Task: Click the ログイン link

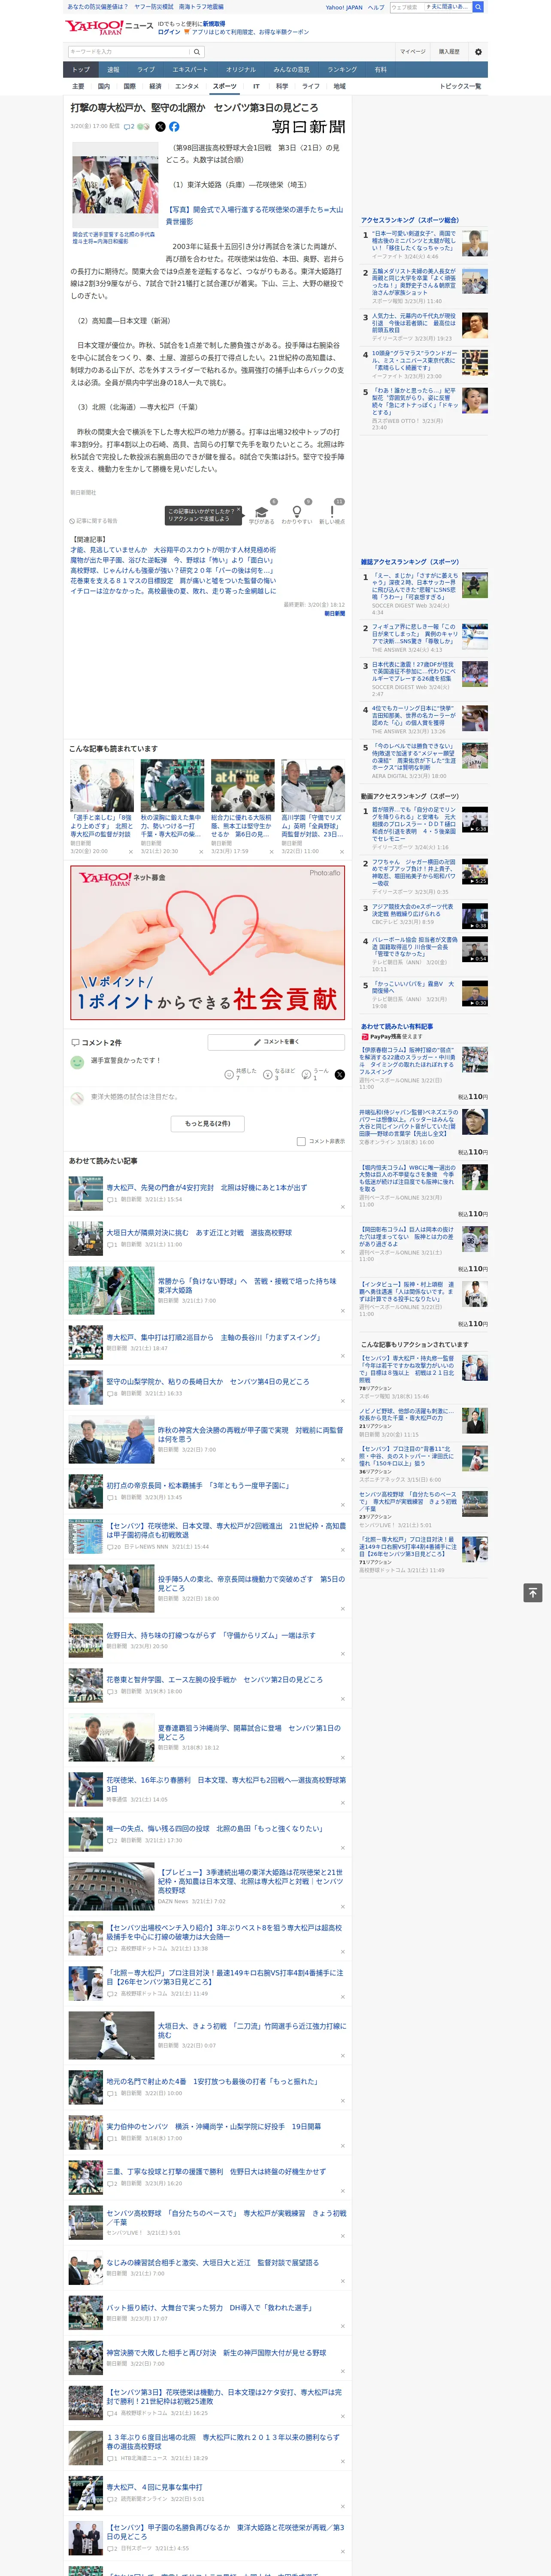Action: tap(169, 32)
